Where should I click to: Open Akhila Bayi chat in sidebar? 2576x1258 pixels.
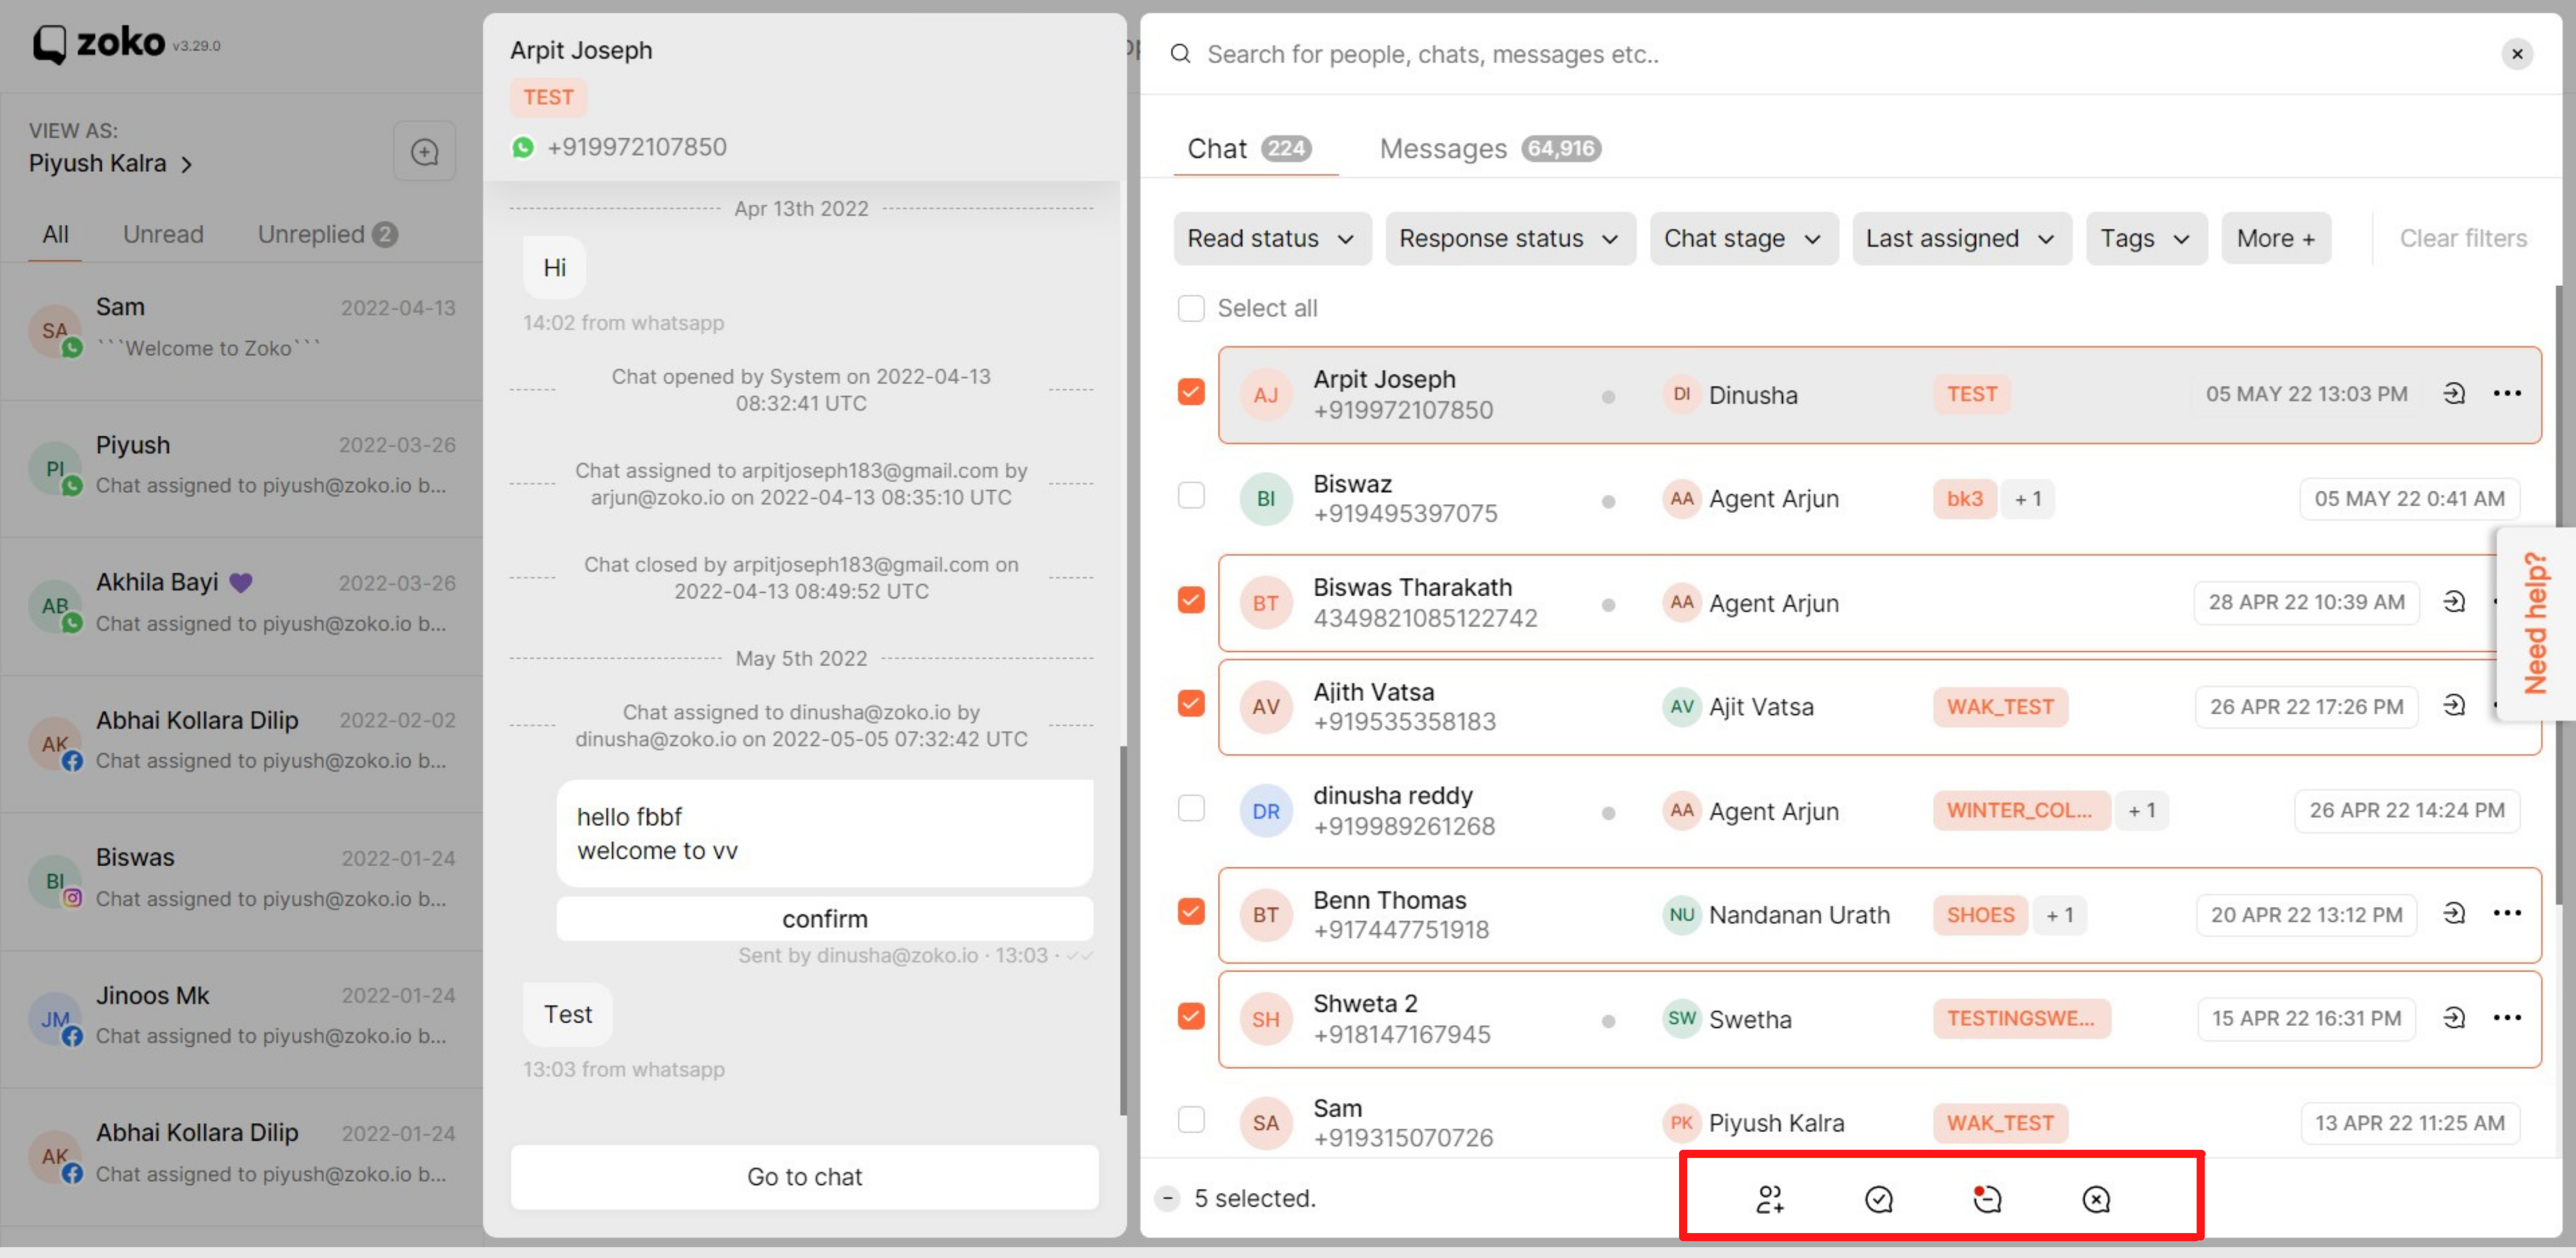(x=241, y=606)
